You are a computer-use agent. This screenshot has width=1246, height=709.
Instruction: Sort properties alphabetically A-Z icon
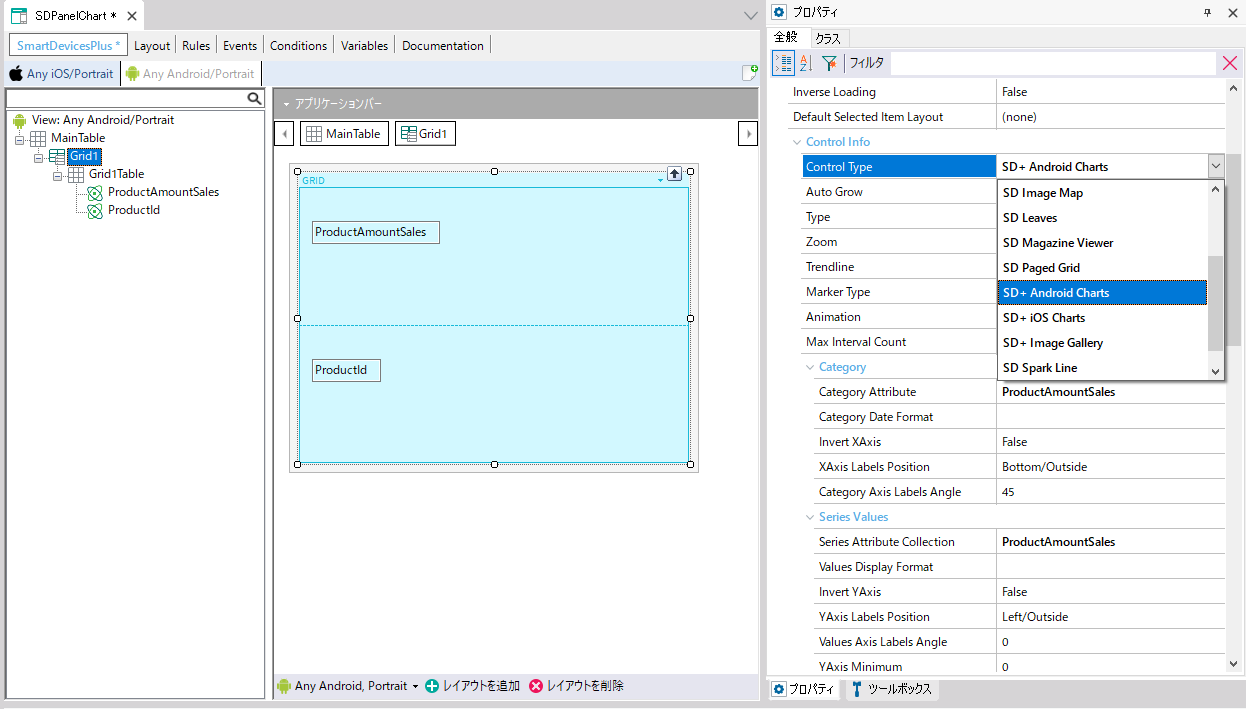click(x=806, y=63)
